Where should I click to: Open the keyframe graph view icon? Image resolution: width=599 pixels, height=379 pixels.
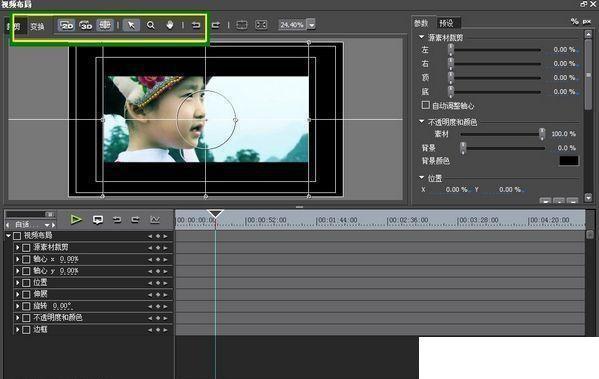pyautogui.click(x=155, y=220)
